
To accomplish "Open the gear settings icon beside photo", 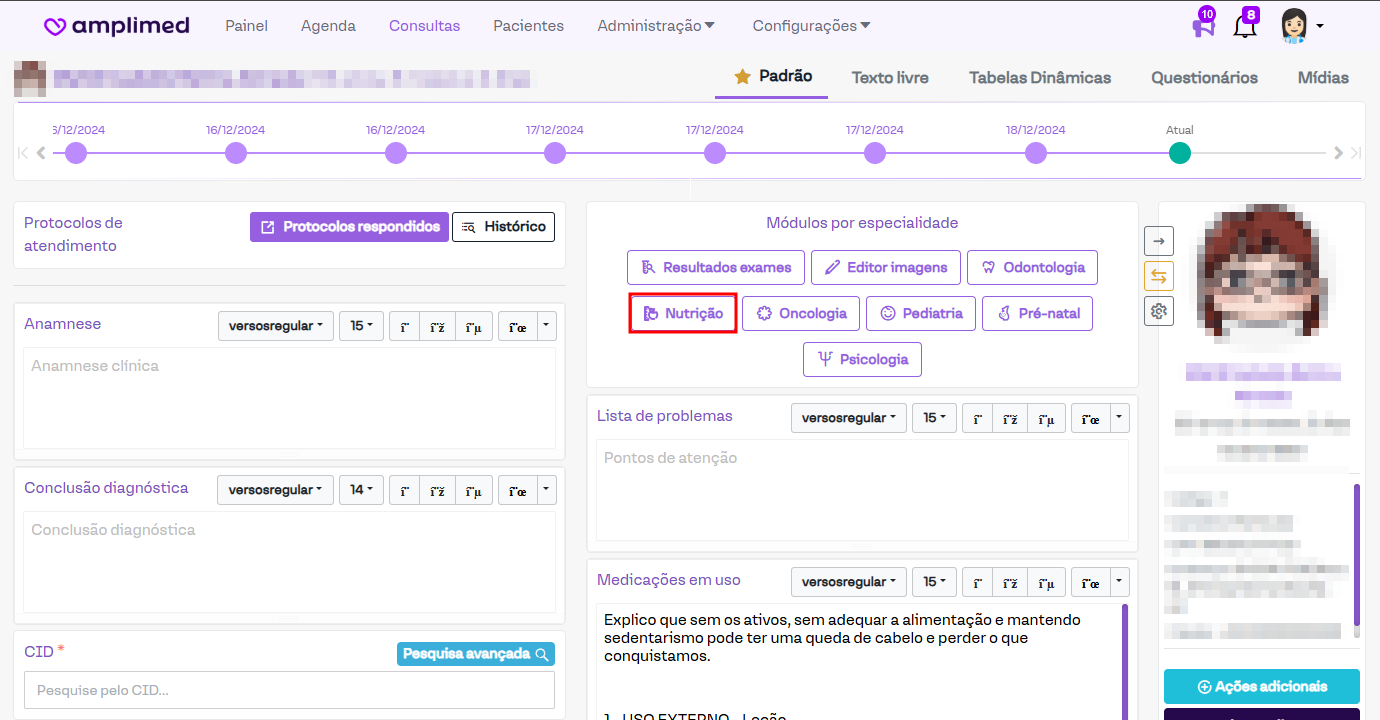I will tap(1159, 311).
